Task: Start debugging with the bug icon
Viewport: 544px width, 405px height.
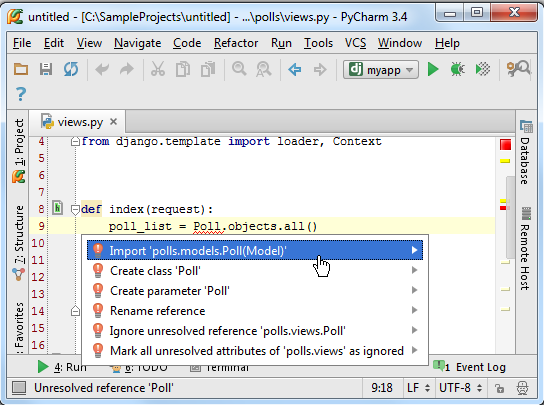Action: tap(458, 69)
